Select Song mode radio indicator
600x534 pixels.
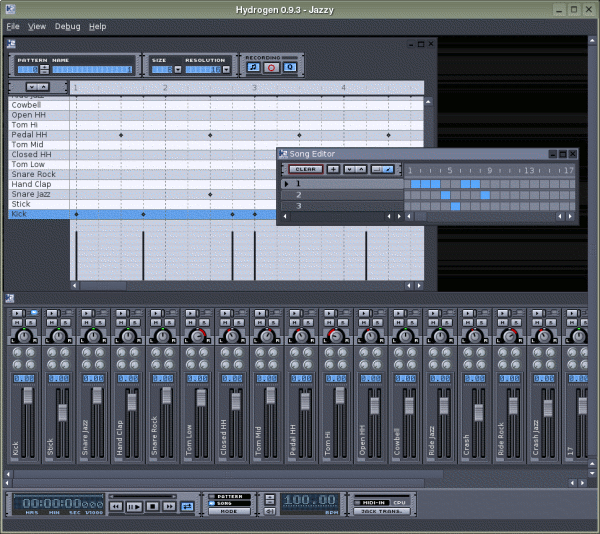click(x=212, y=503)
